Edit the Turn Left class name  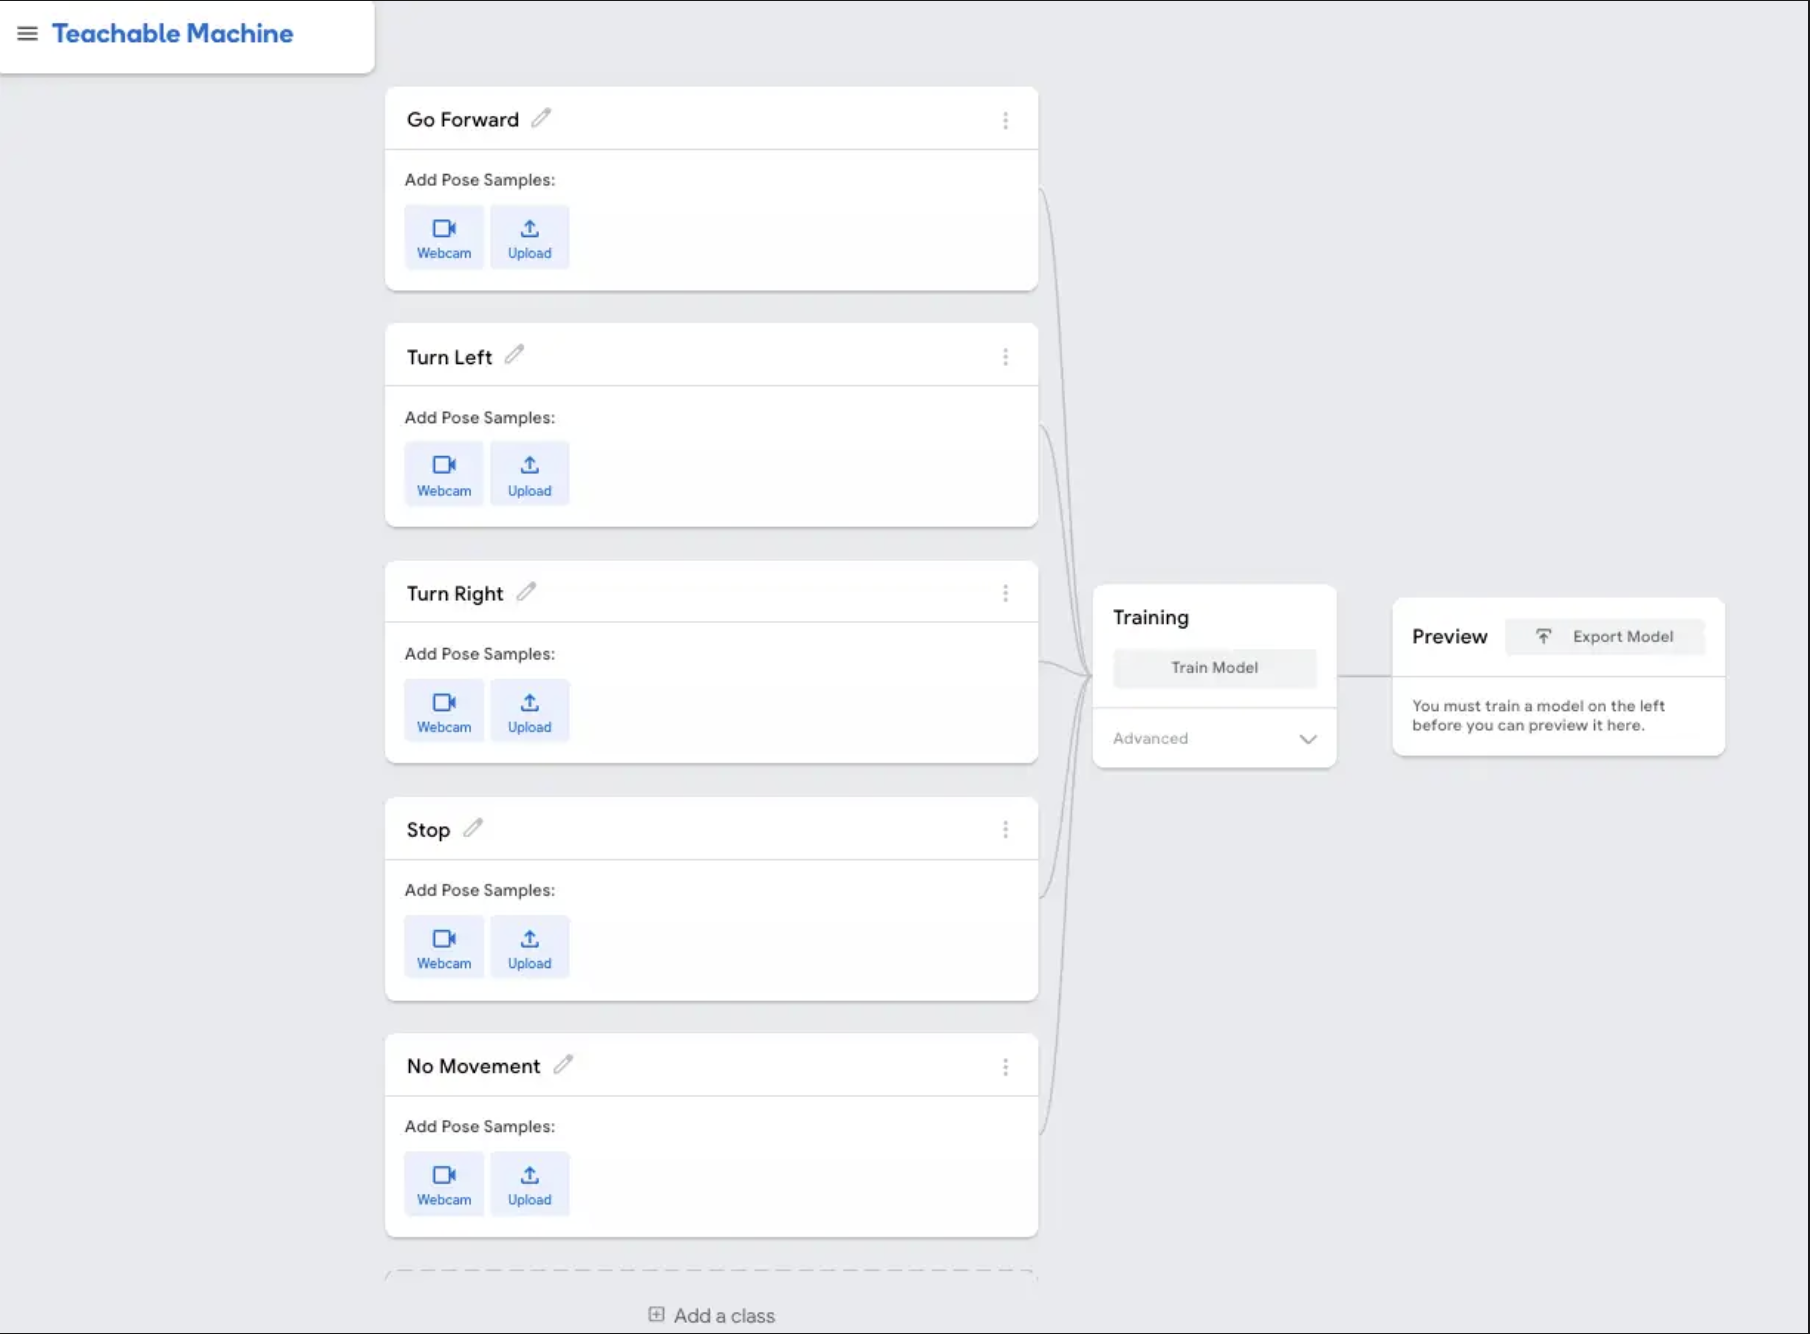point(514,355)
